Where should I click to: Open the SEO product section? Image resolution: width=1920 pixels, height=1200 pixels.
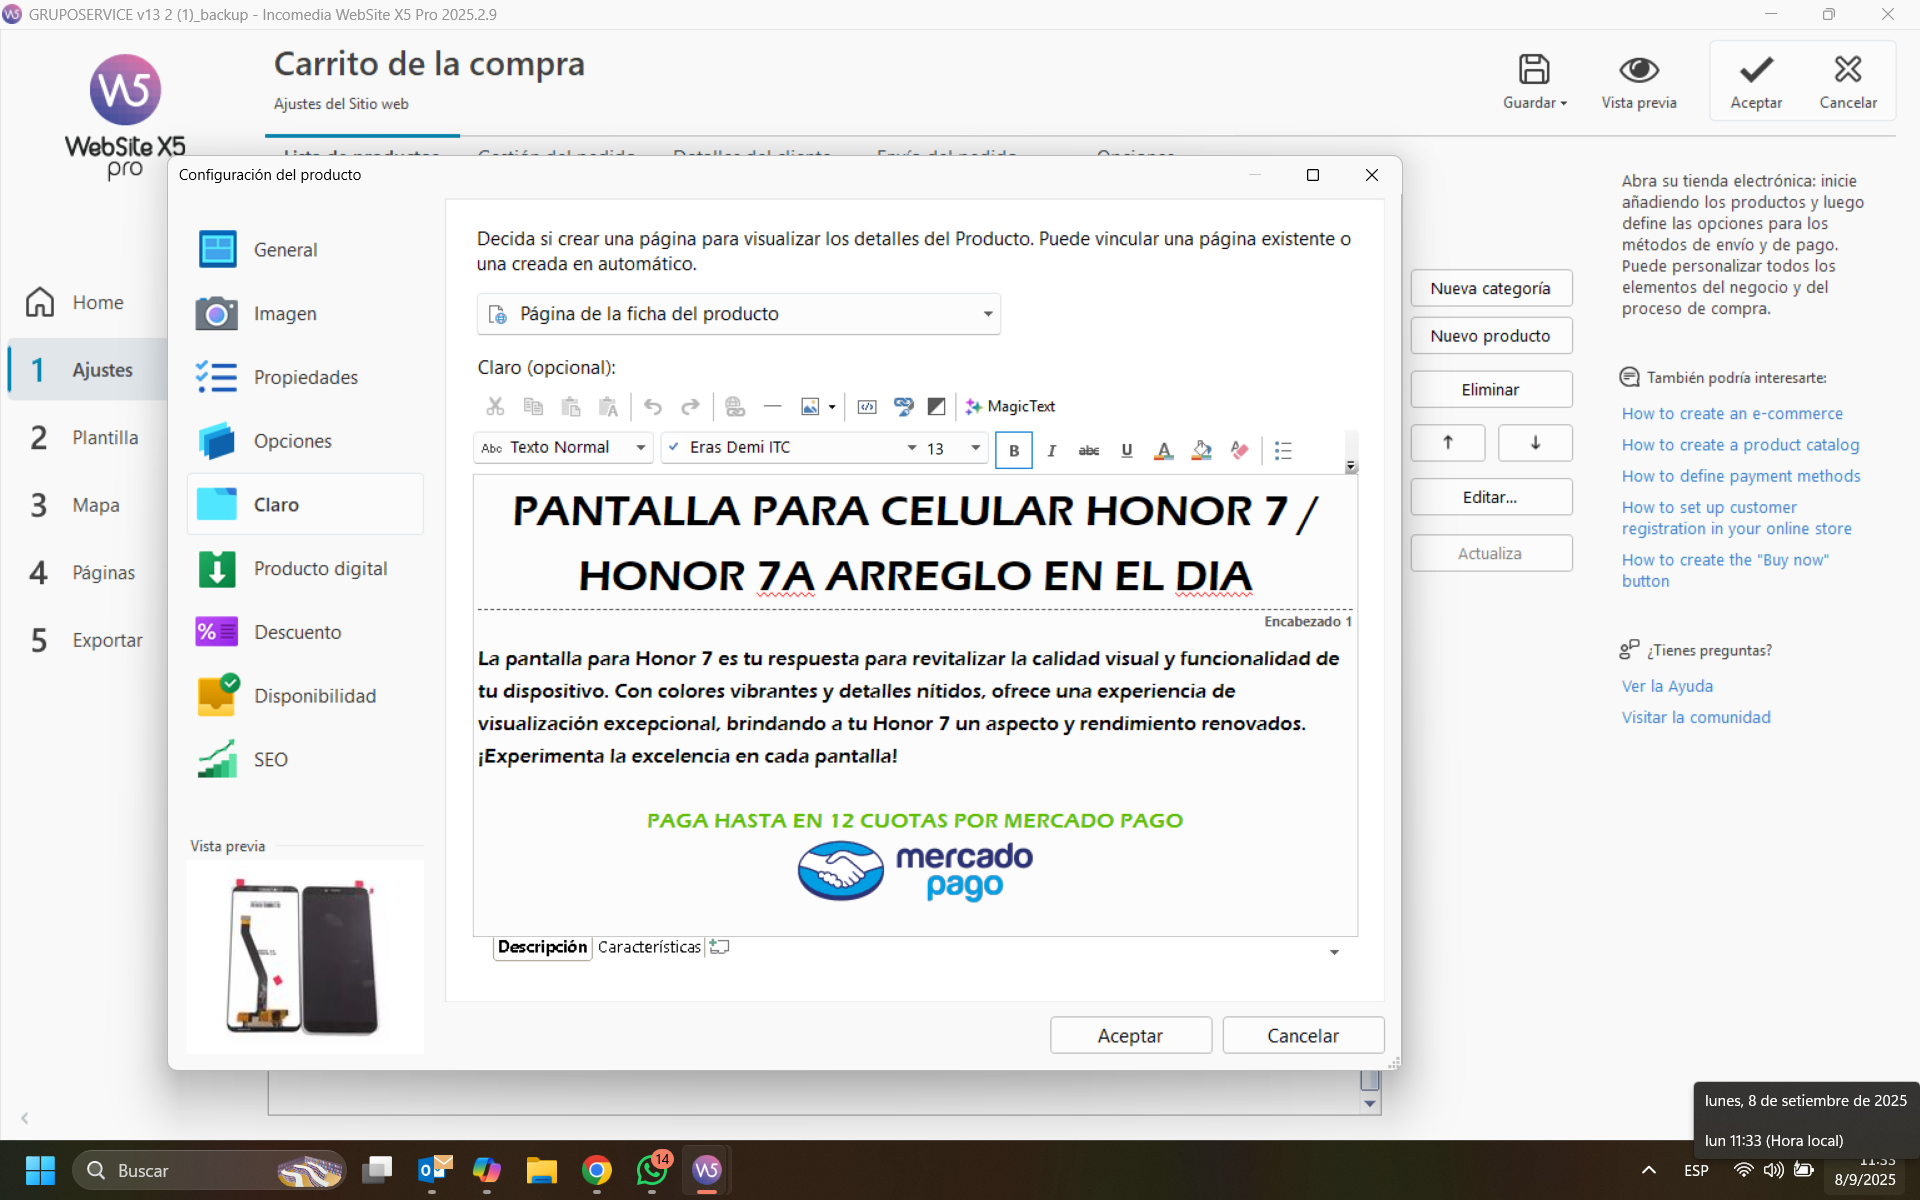(x=305, y=760)
